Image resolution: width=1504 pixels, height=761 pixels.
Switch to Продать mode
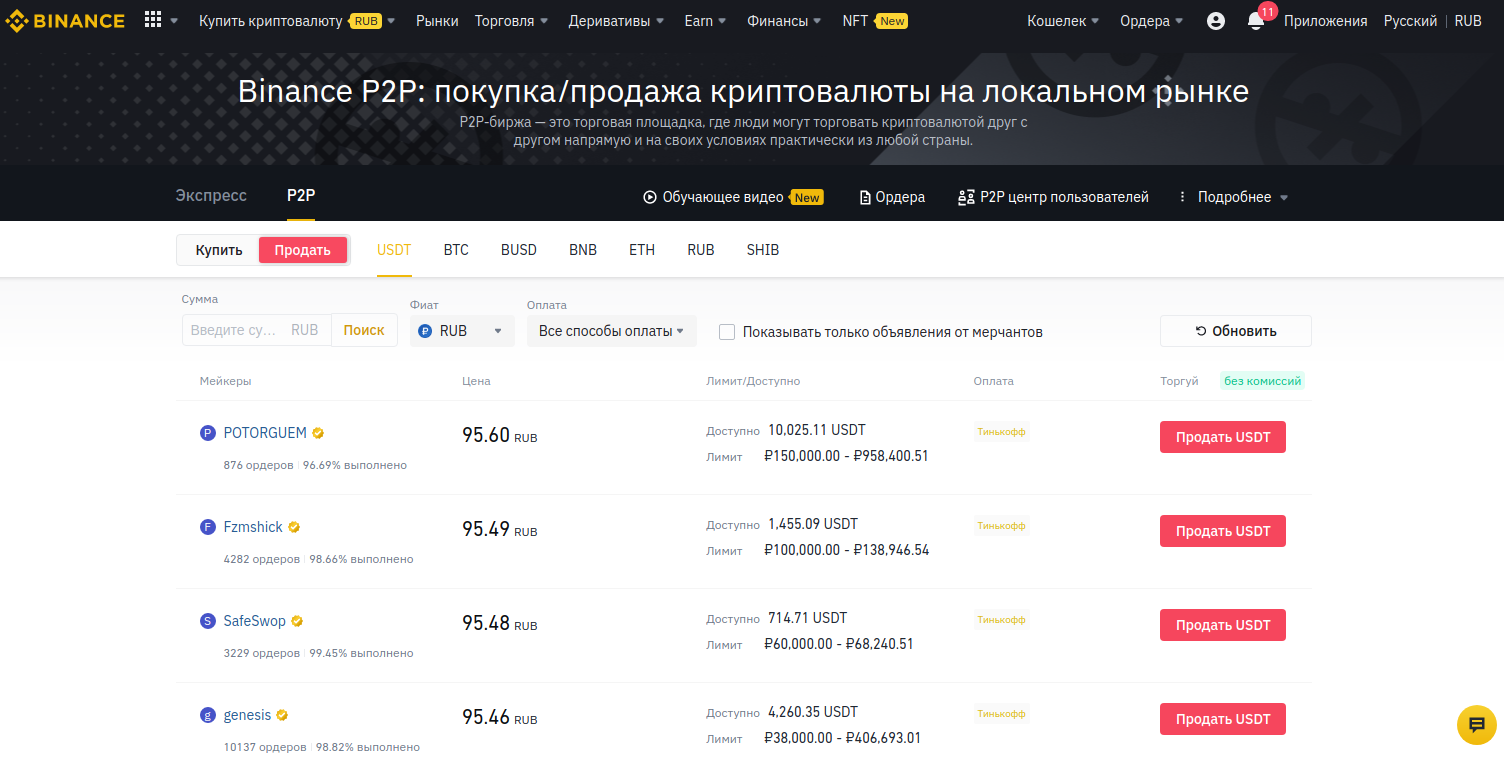click(x=303, y=250)
